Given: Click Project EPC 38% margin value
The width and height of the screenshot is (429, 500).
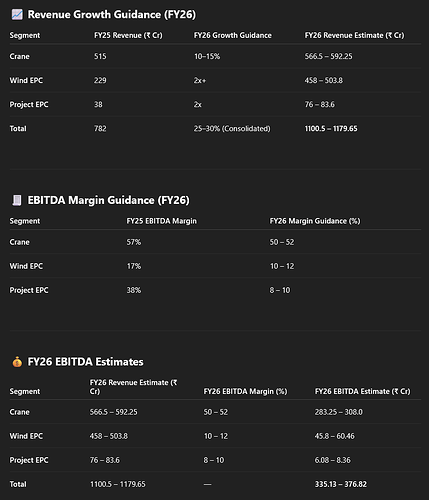Looking at the screenshot, I should pyautogui.click(x=134, y=290).
